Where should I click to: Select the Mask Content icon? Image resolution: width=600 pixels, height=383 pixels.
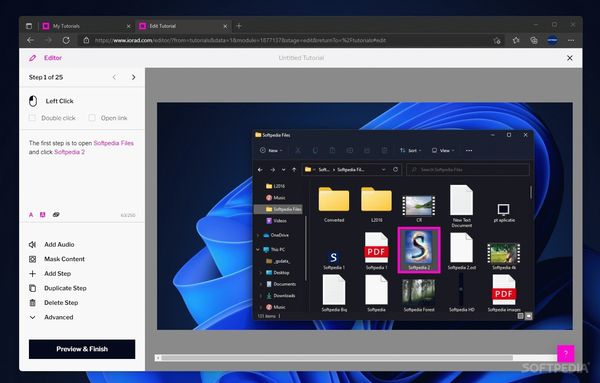(33, 259)
